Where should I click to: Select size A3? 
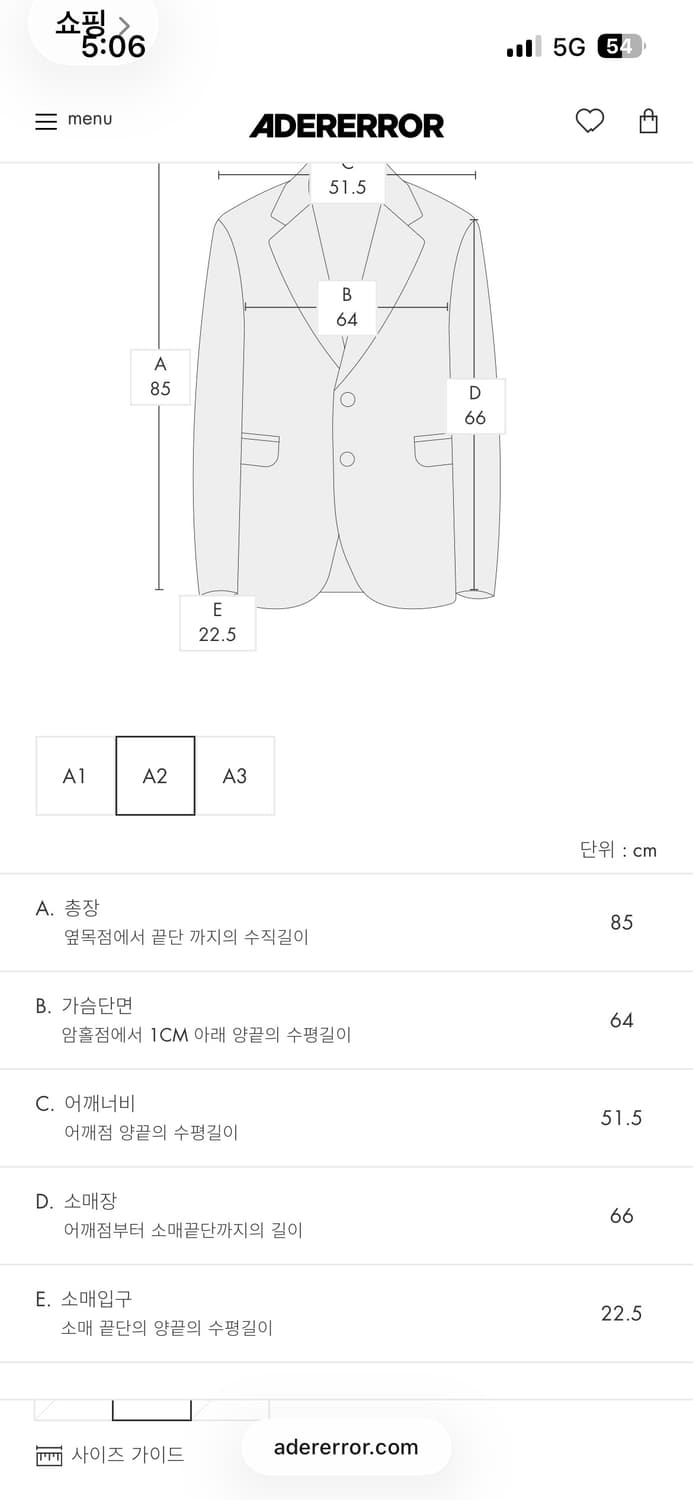click(x=235, y=776)
